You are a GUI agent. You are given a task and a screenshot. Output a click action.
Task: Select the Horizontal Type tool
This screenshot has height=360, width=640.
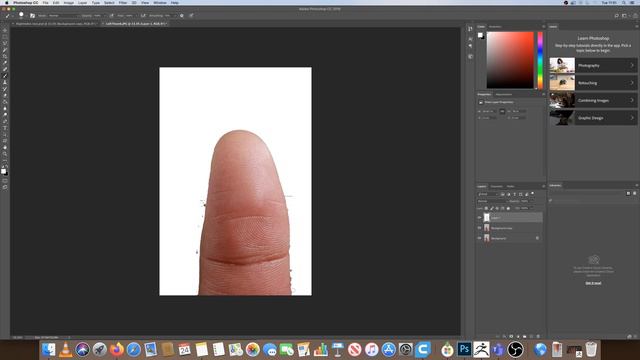coord(5,128)
